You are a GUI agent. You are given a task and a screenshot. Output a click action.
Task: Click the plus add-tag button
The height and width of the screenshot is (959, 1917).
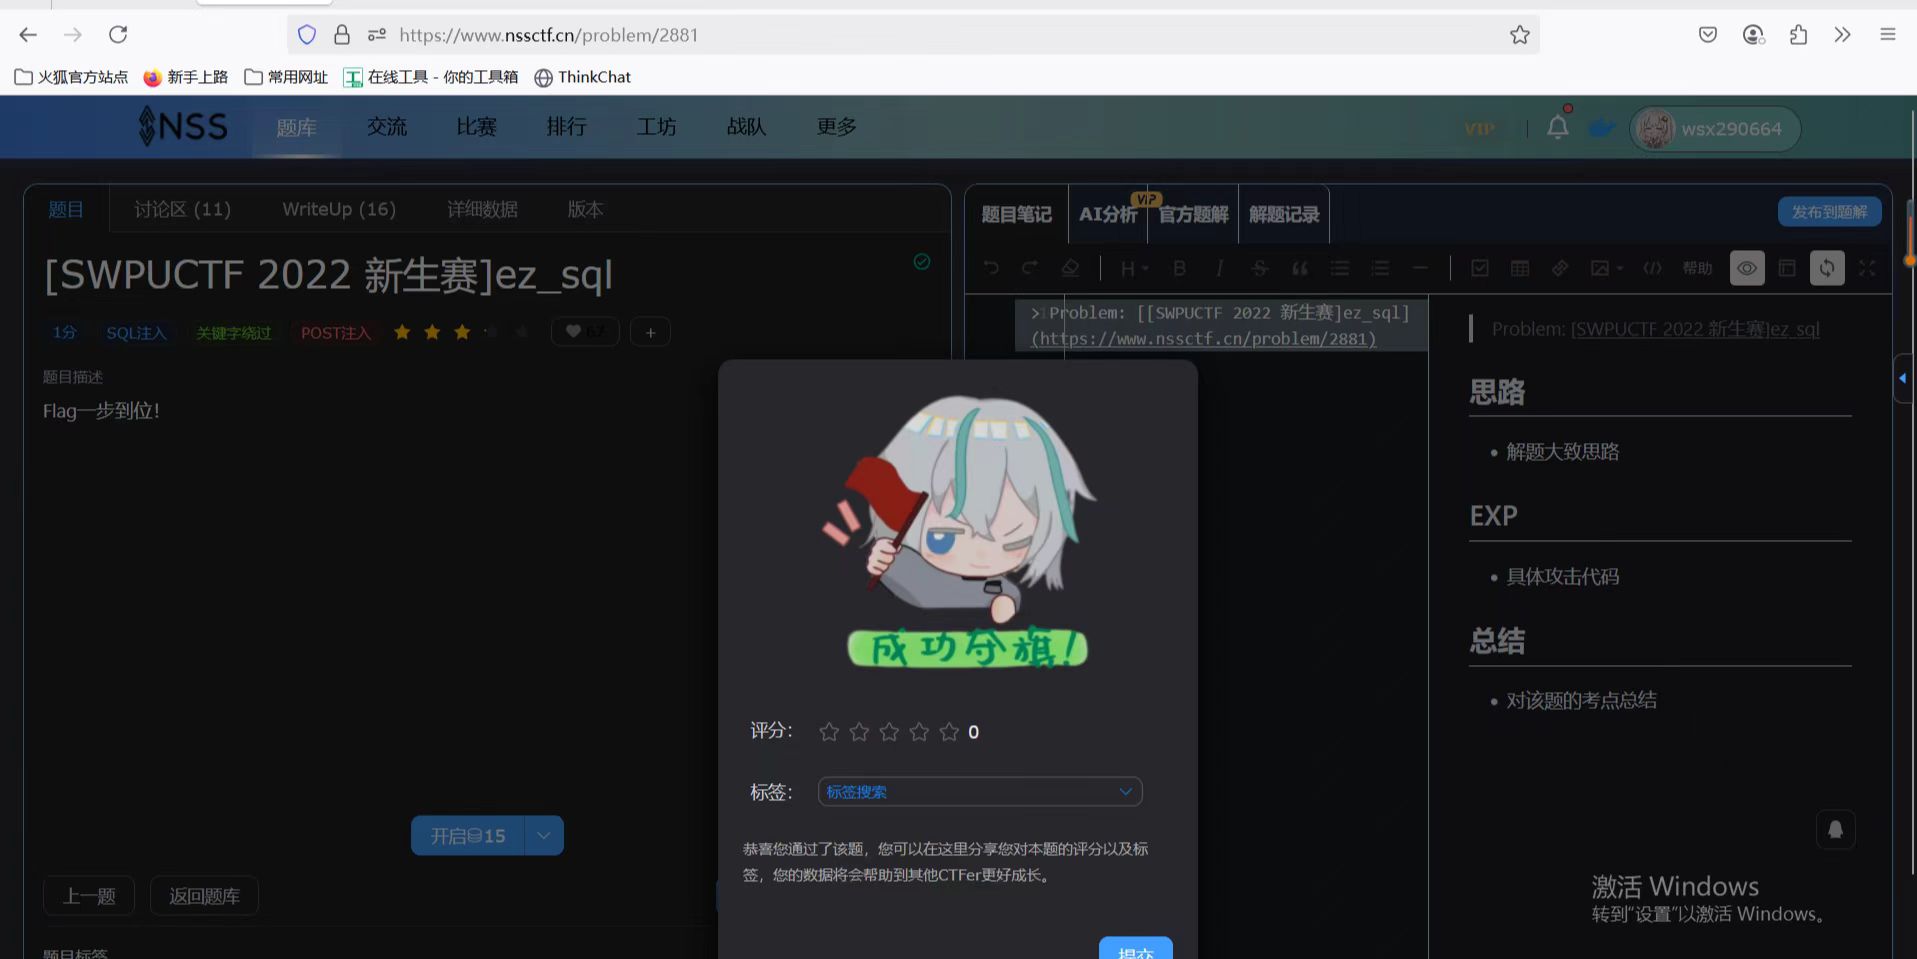(x=650, y=332)
